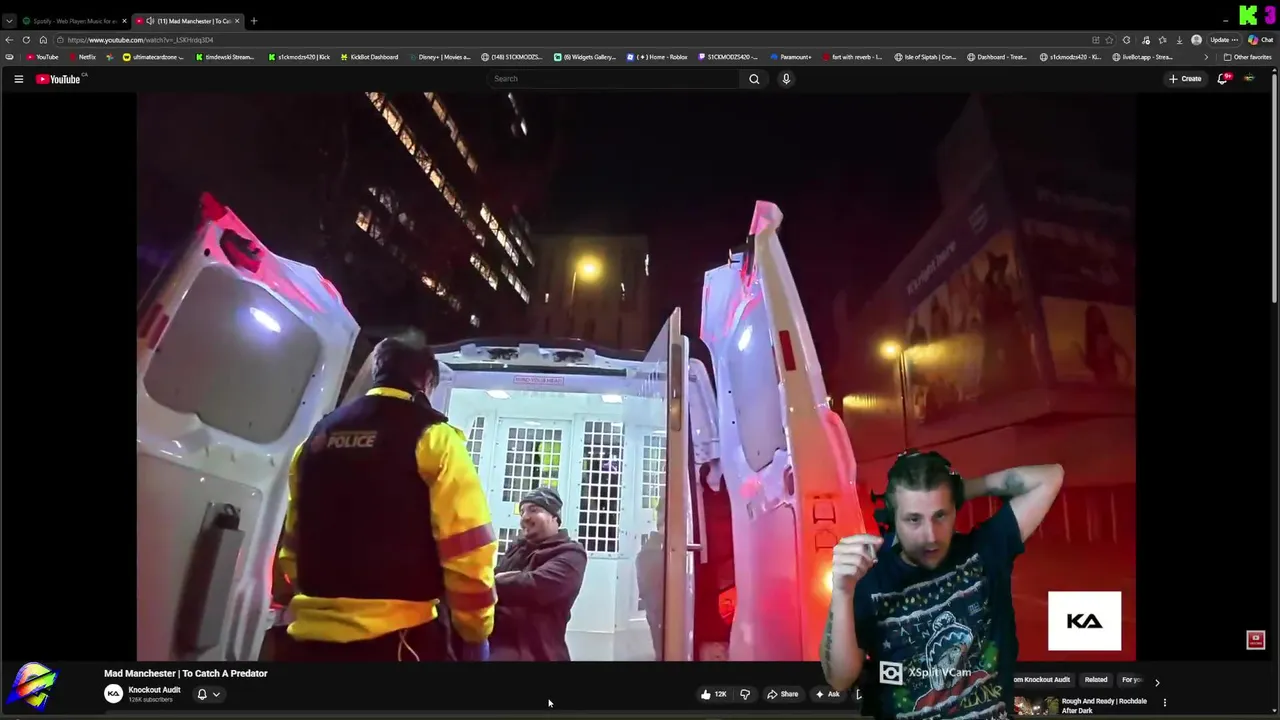
Task: Click the YouTube search magnifier button
Action: 754,79
